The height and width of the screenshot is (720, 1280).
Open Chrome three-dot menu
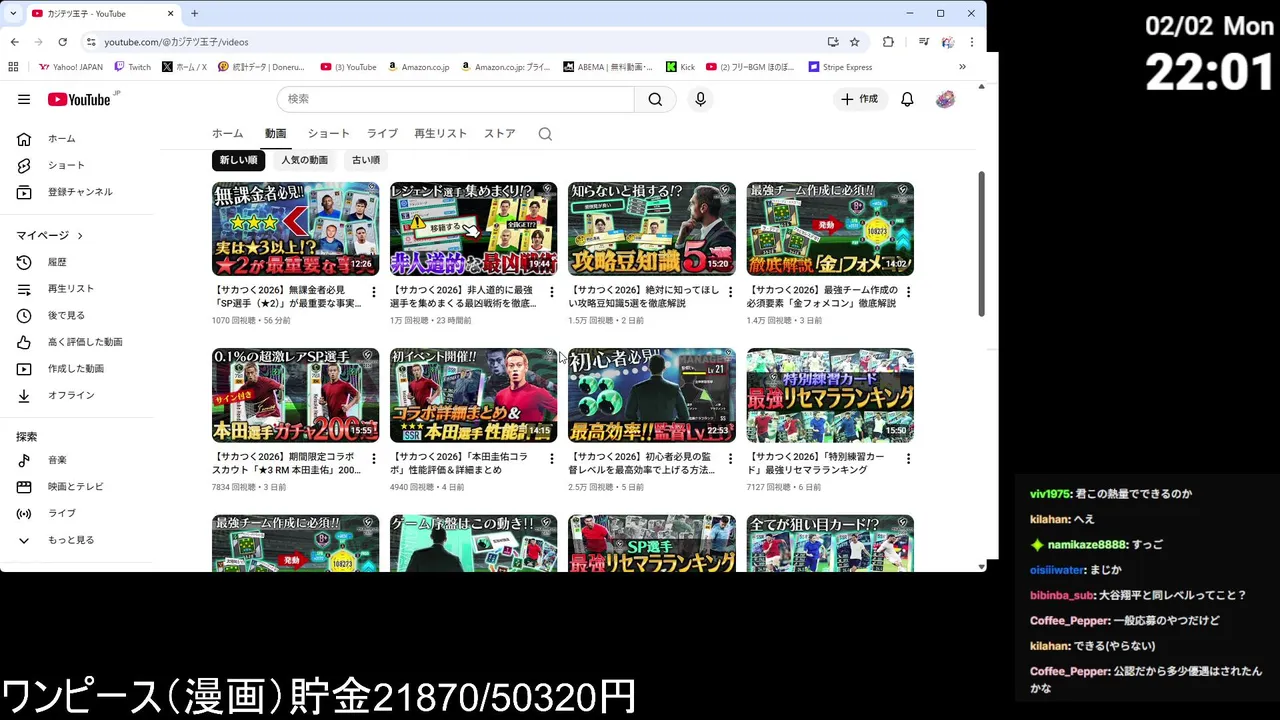click(972, 42)
